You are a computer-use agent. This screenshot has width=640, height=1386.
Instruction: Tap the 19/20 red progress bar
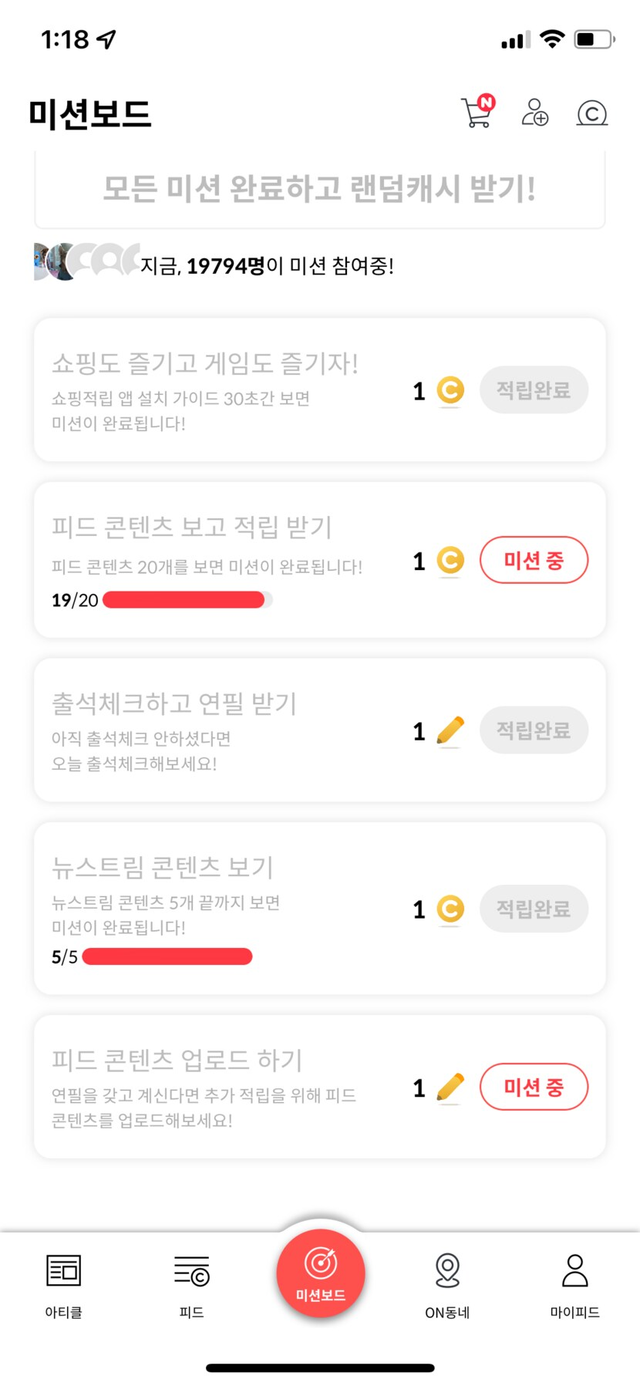point(186,600)
